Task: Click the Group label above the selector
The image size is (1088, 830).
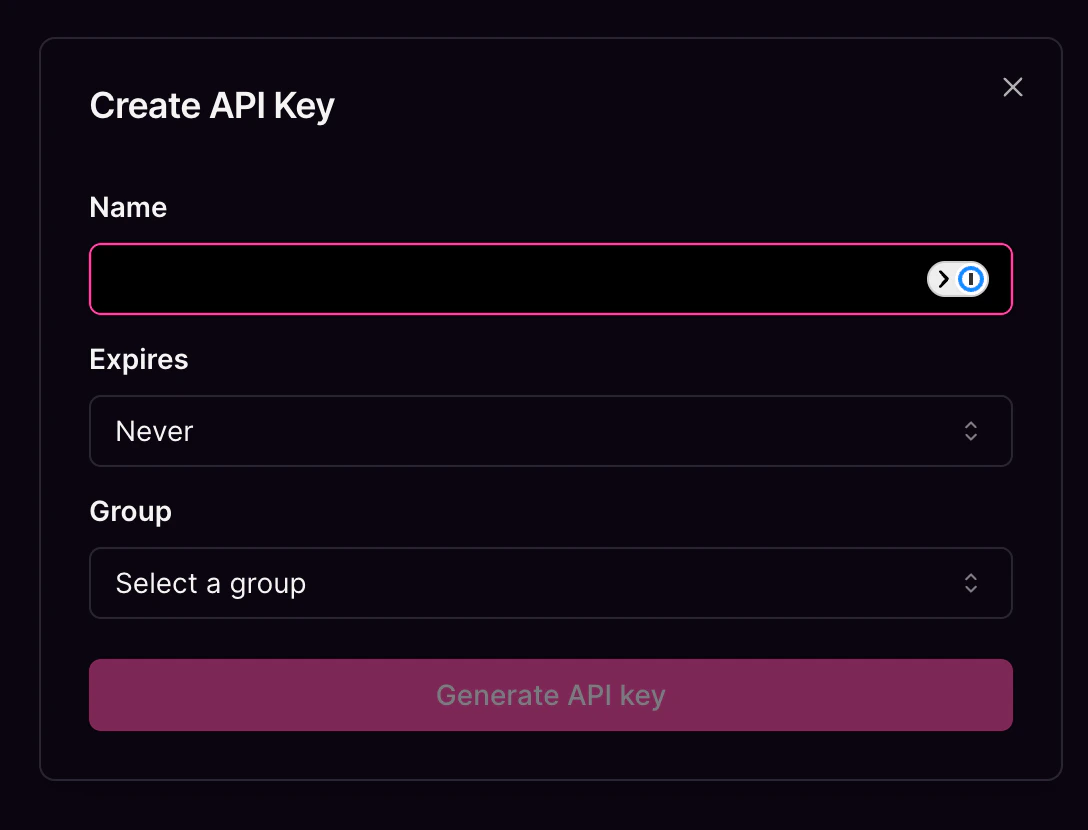Action: 131,511
